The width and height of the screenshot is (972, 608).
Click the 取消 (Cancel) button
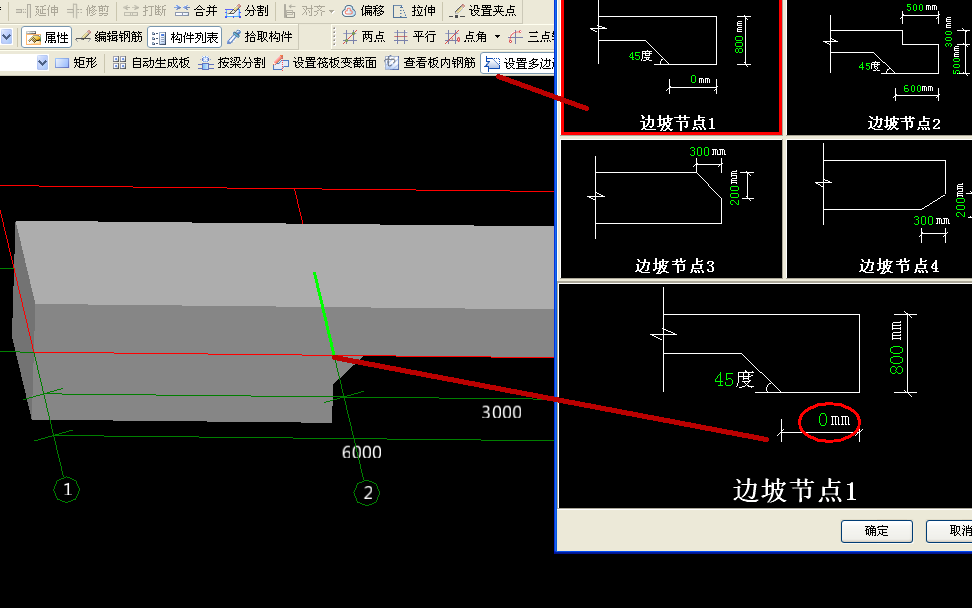949,531
